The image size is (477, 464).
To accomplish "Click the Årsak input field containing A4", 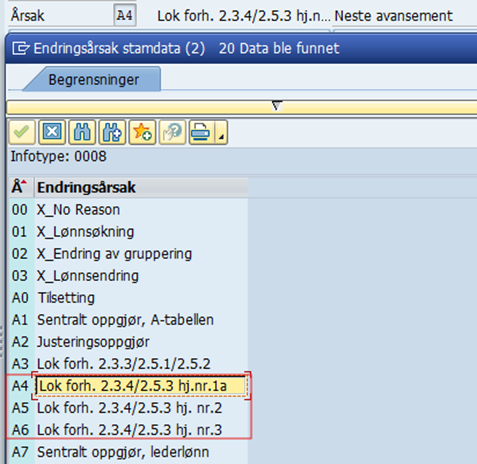I will (x=125, y=15).
